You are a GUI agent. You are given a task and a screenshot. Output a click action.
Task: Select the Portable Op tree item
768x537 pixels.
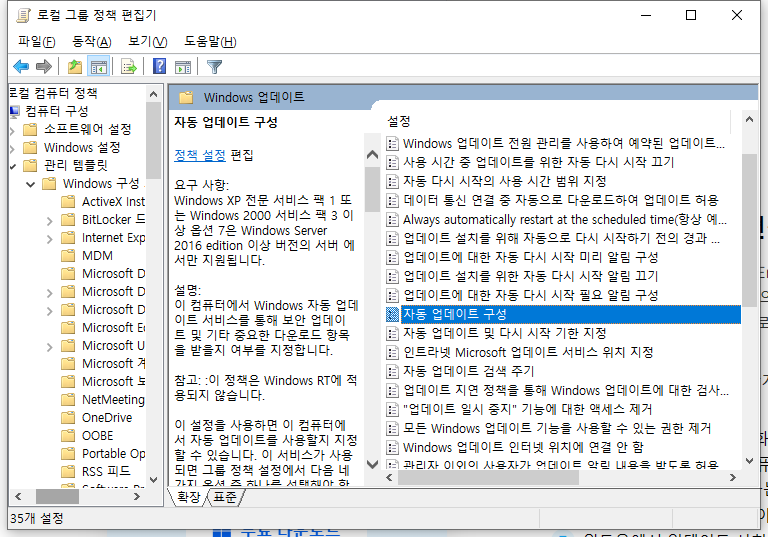[113, 453]
